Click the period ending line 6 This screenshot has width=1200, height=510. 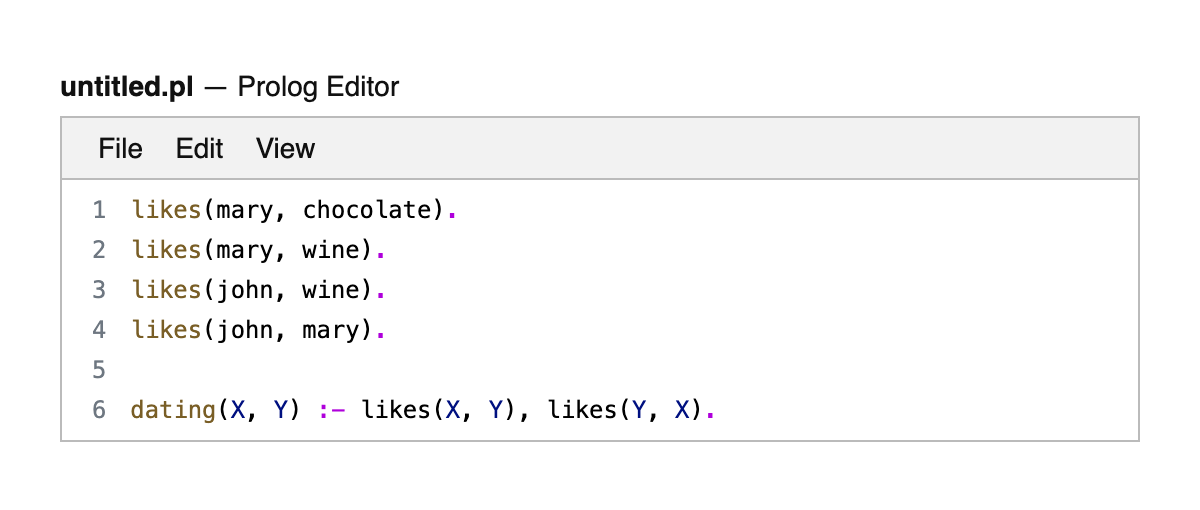click(x=711, y=410)
